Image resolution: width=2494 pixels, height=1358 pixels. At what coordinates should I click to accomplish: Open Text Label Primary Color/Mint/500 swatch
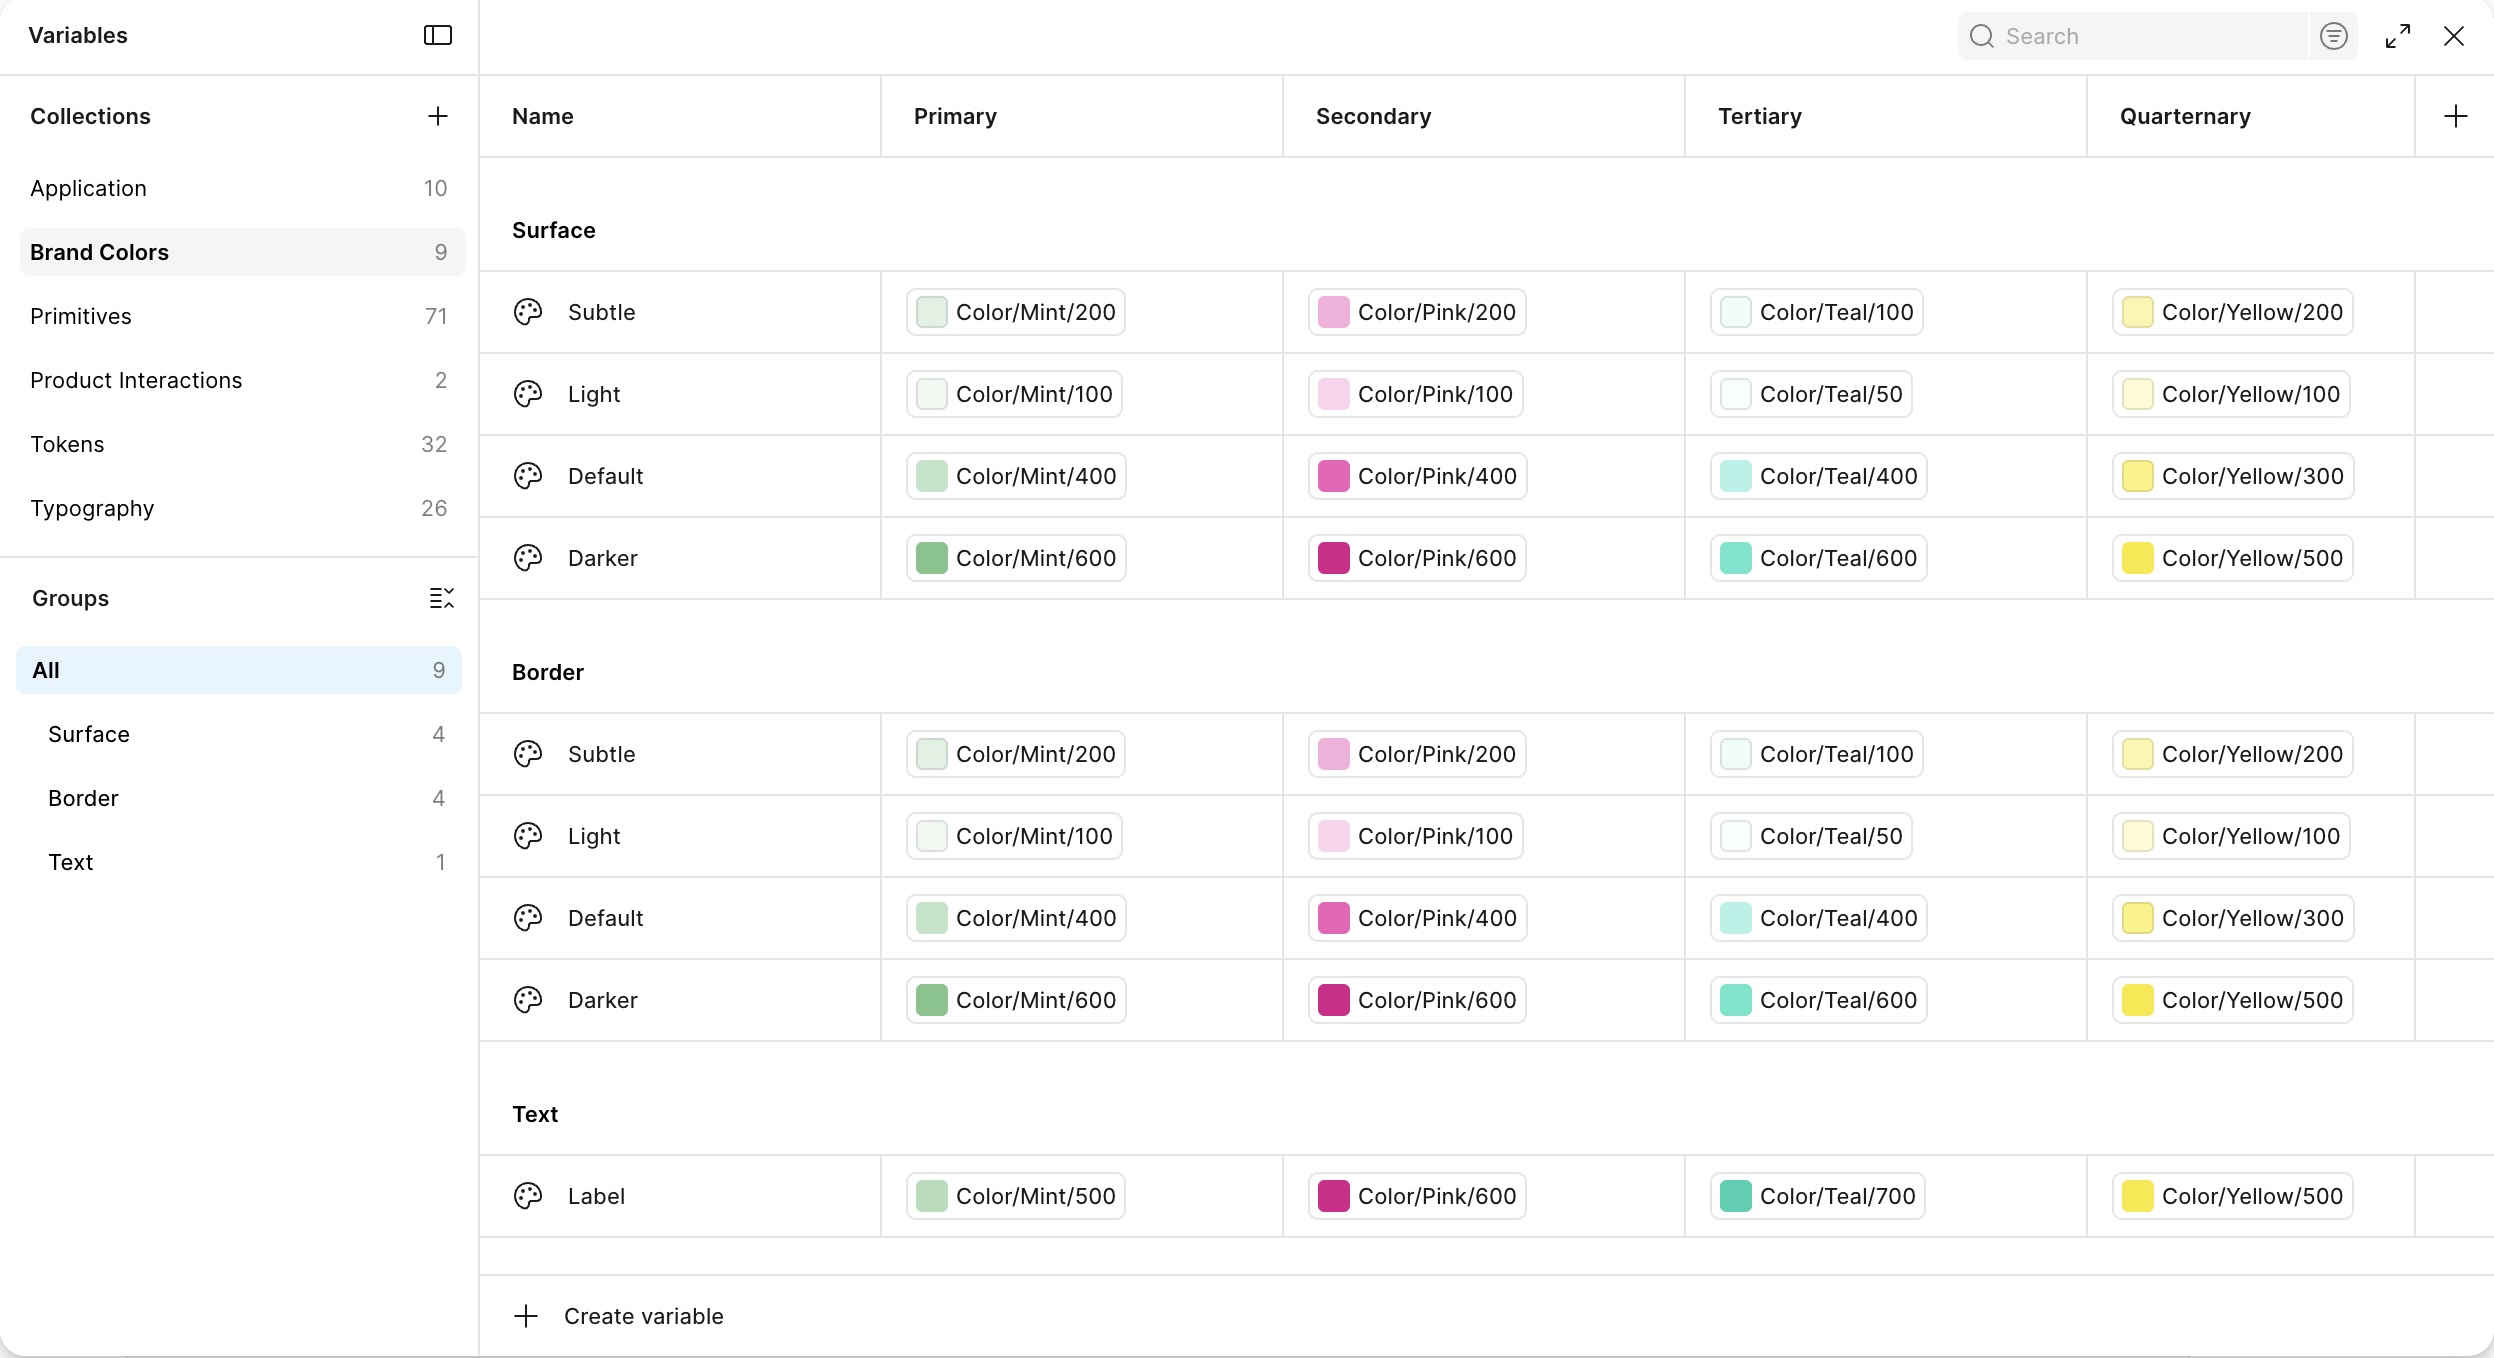pyautogui.click(x=932, y=1196)
